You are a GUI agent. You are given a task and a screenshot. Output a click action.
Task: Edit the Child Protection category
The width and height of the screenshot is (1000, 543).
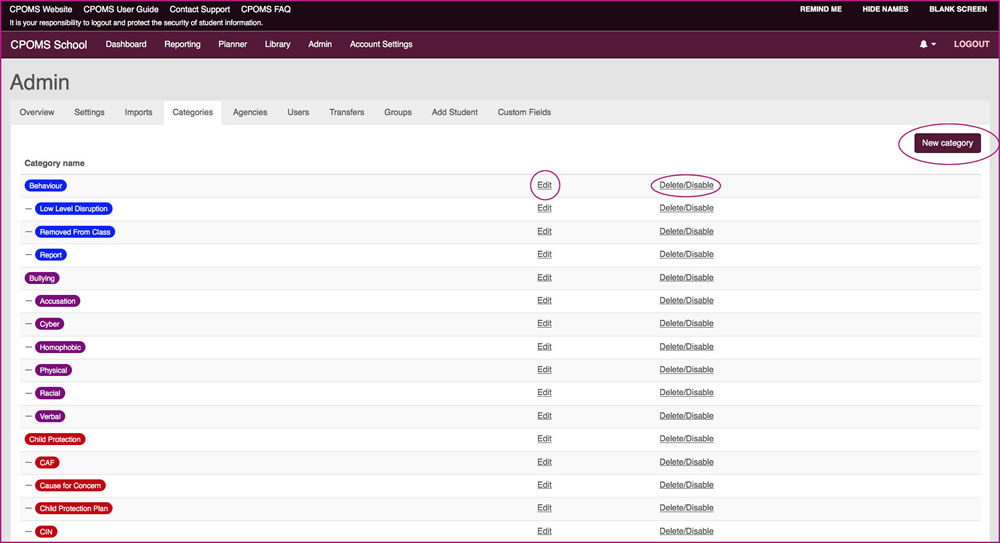pyautogui.click(x=544, y=439)
